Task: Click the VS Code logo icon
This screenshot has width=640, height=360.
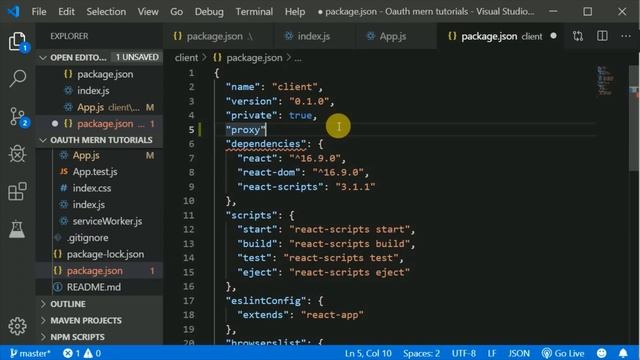Action: (13, 11)
